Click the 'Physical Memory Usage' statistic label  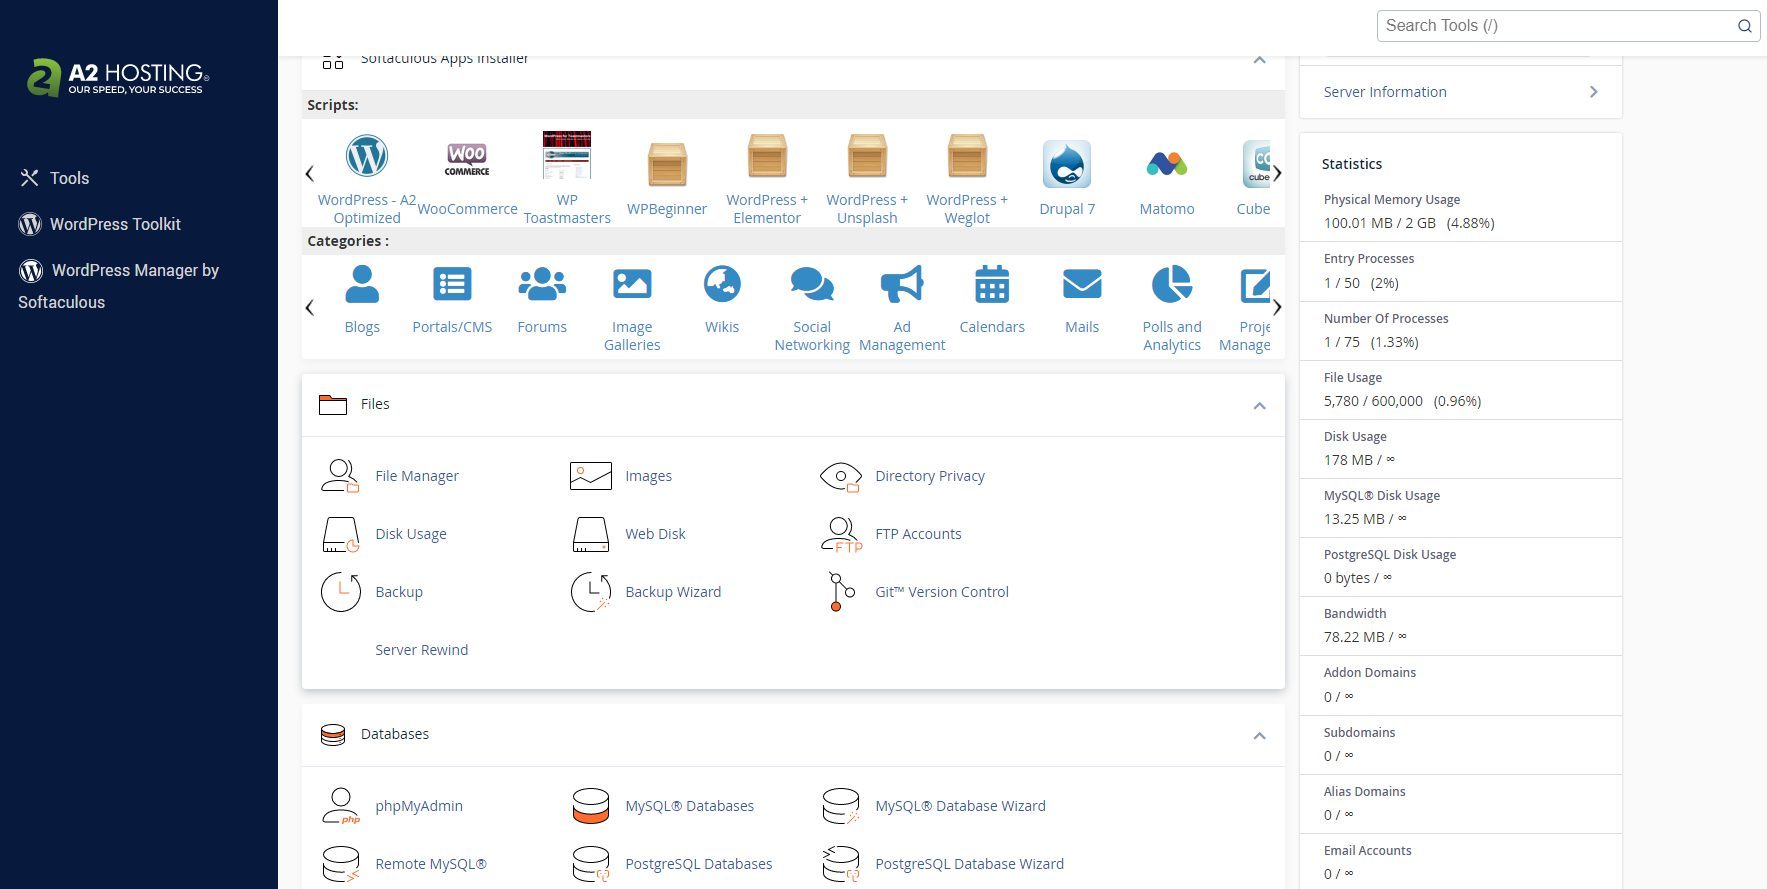tap(1392, 200)
